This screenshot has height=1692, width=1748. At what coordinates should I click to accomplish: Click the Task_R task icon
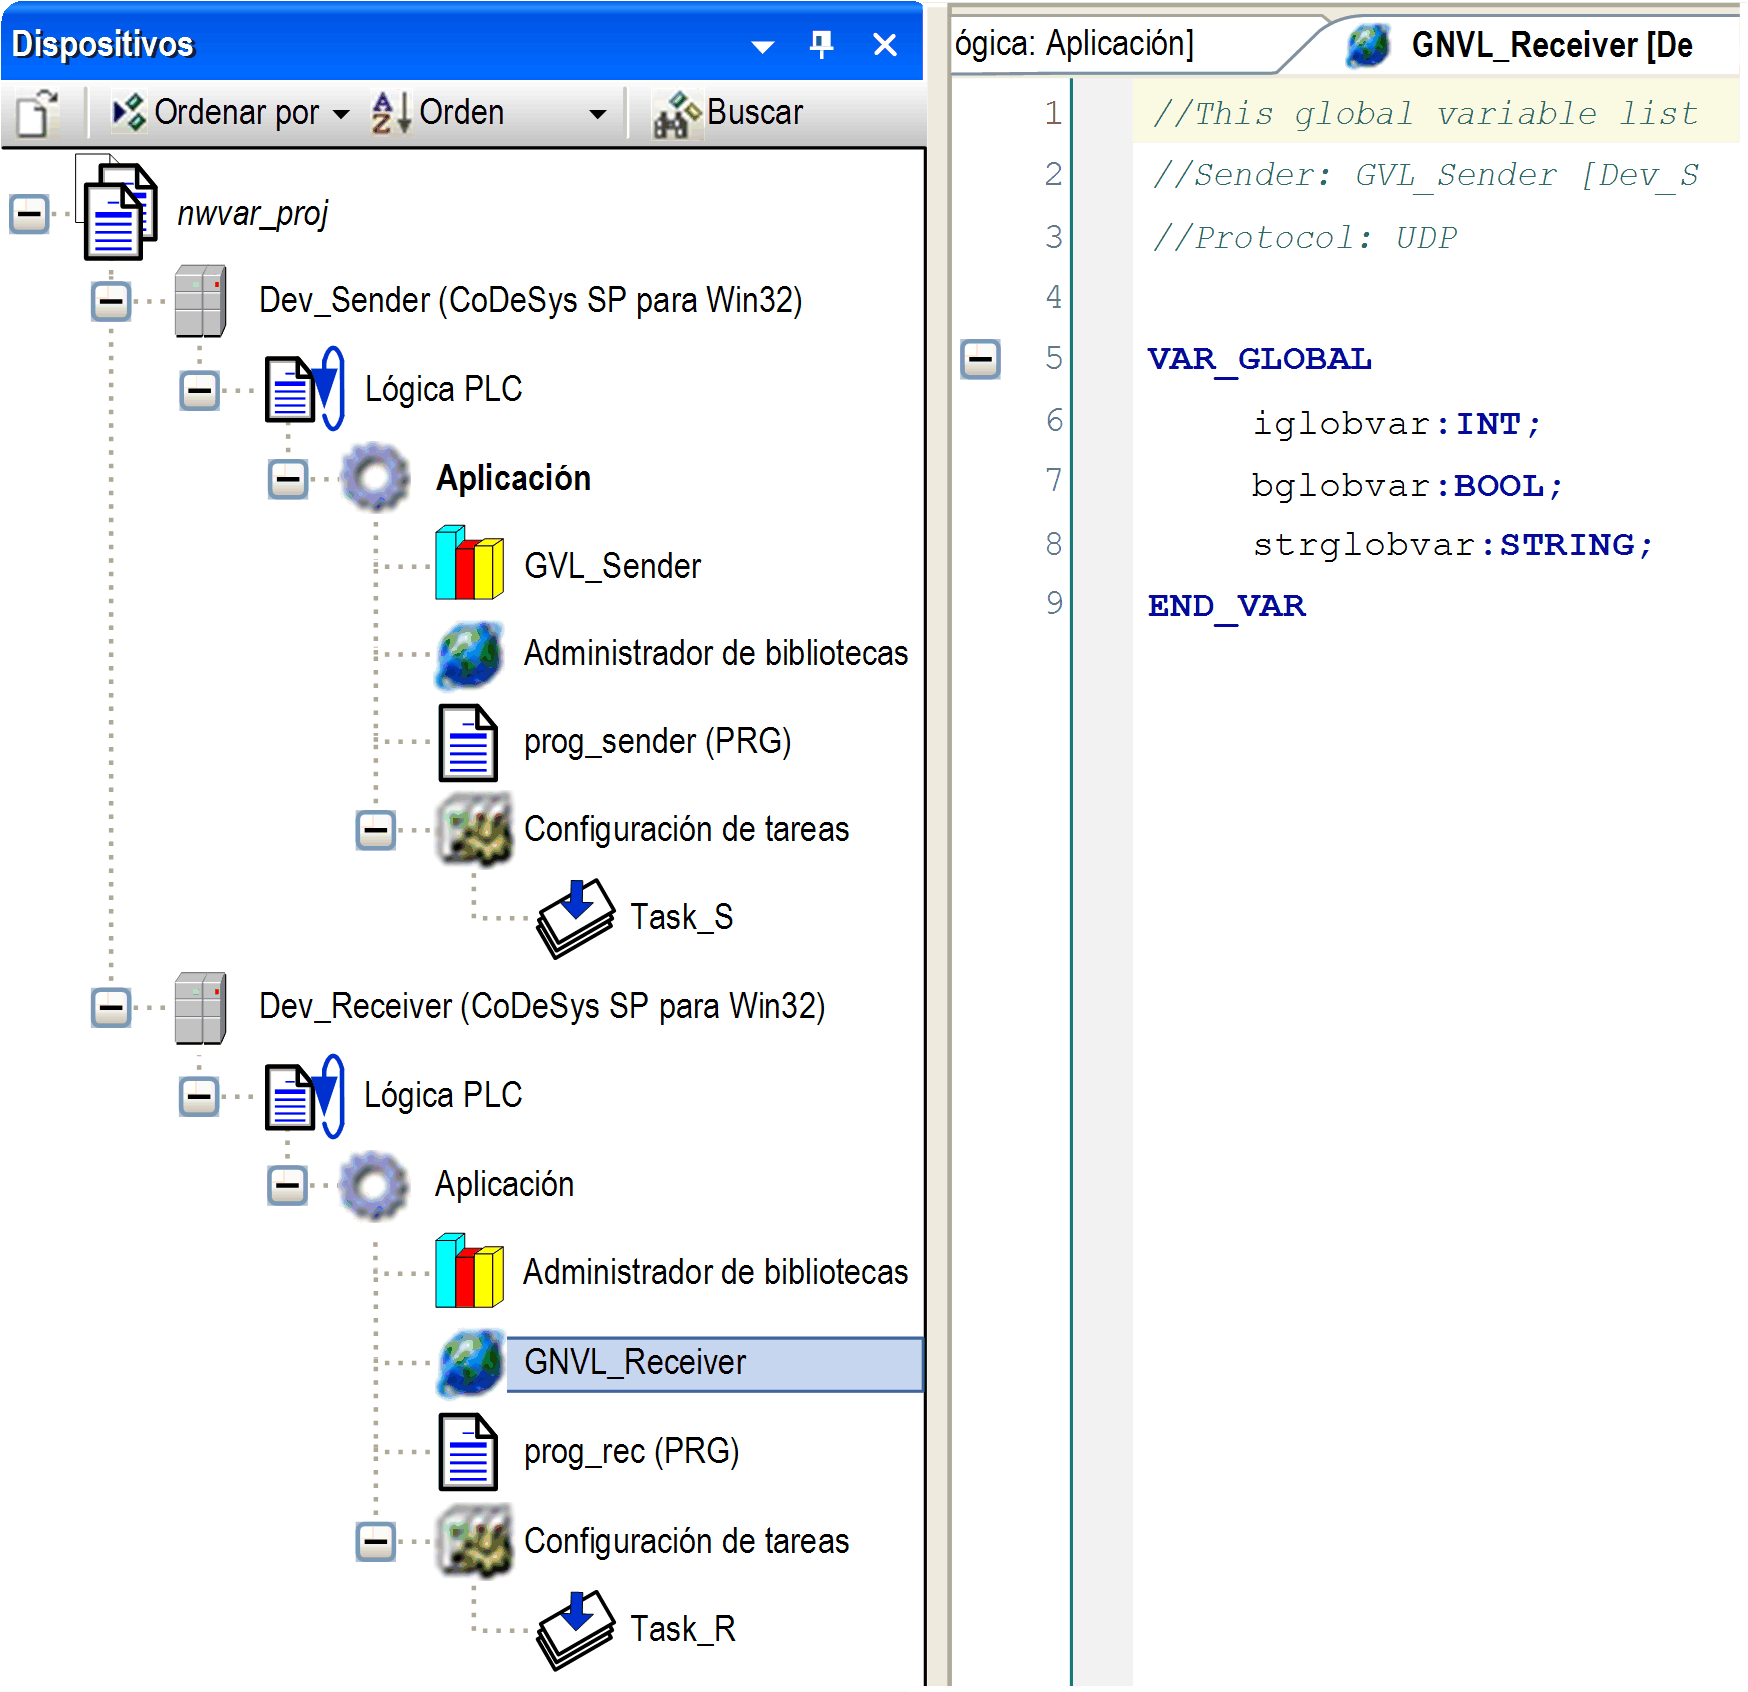[x=575, y=1629]
